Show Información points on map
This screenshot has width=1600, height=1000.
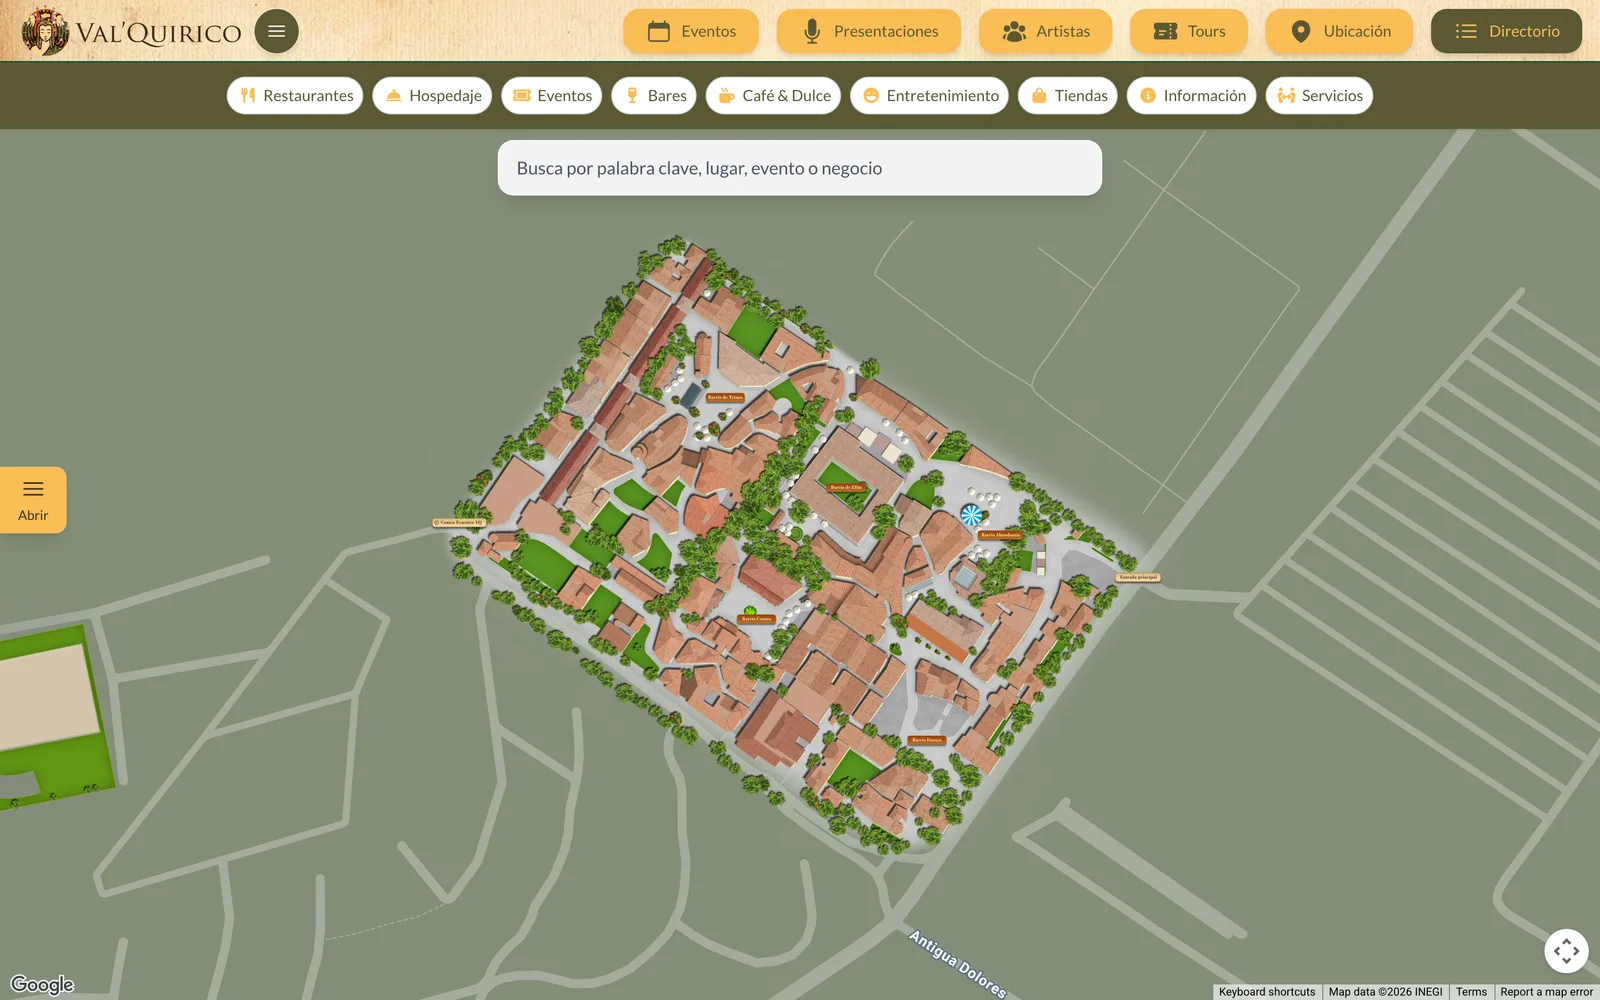click(x=1191, y=96)
